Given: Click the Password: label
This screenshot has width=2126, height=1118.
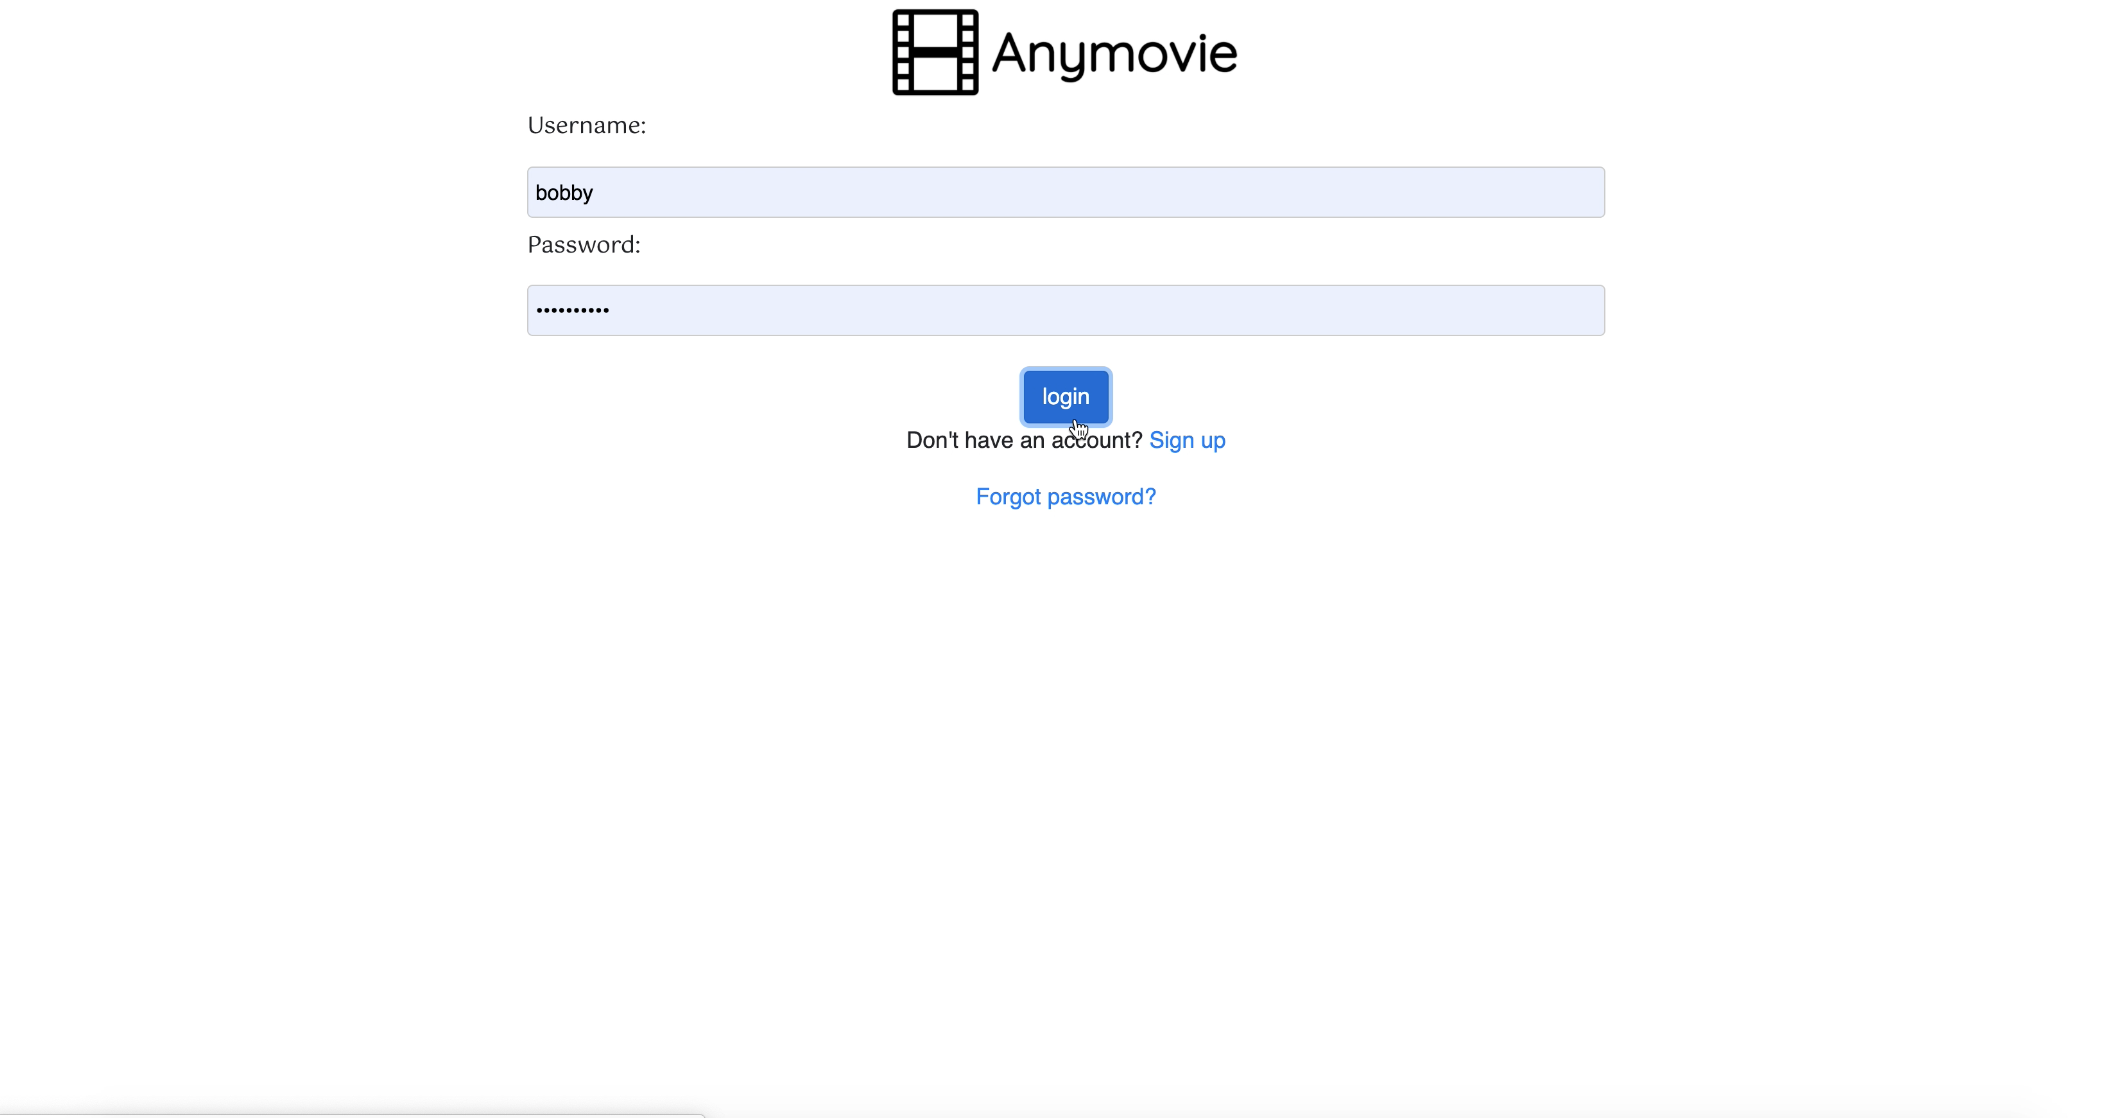Looking at the screenshot, I should click(583, 245).
